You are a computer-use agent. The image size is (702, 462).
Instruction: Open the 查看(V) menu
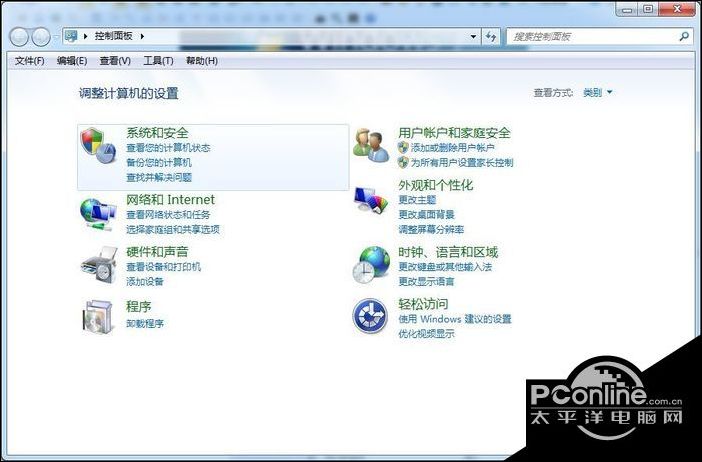(115, 61)
